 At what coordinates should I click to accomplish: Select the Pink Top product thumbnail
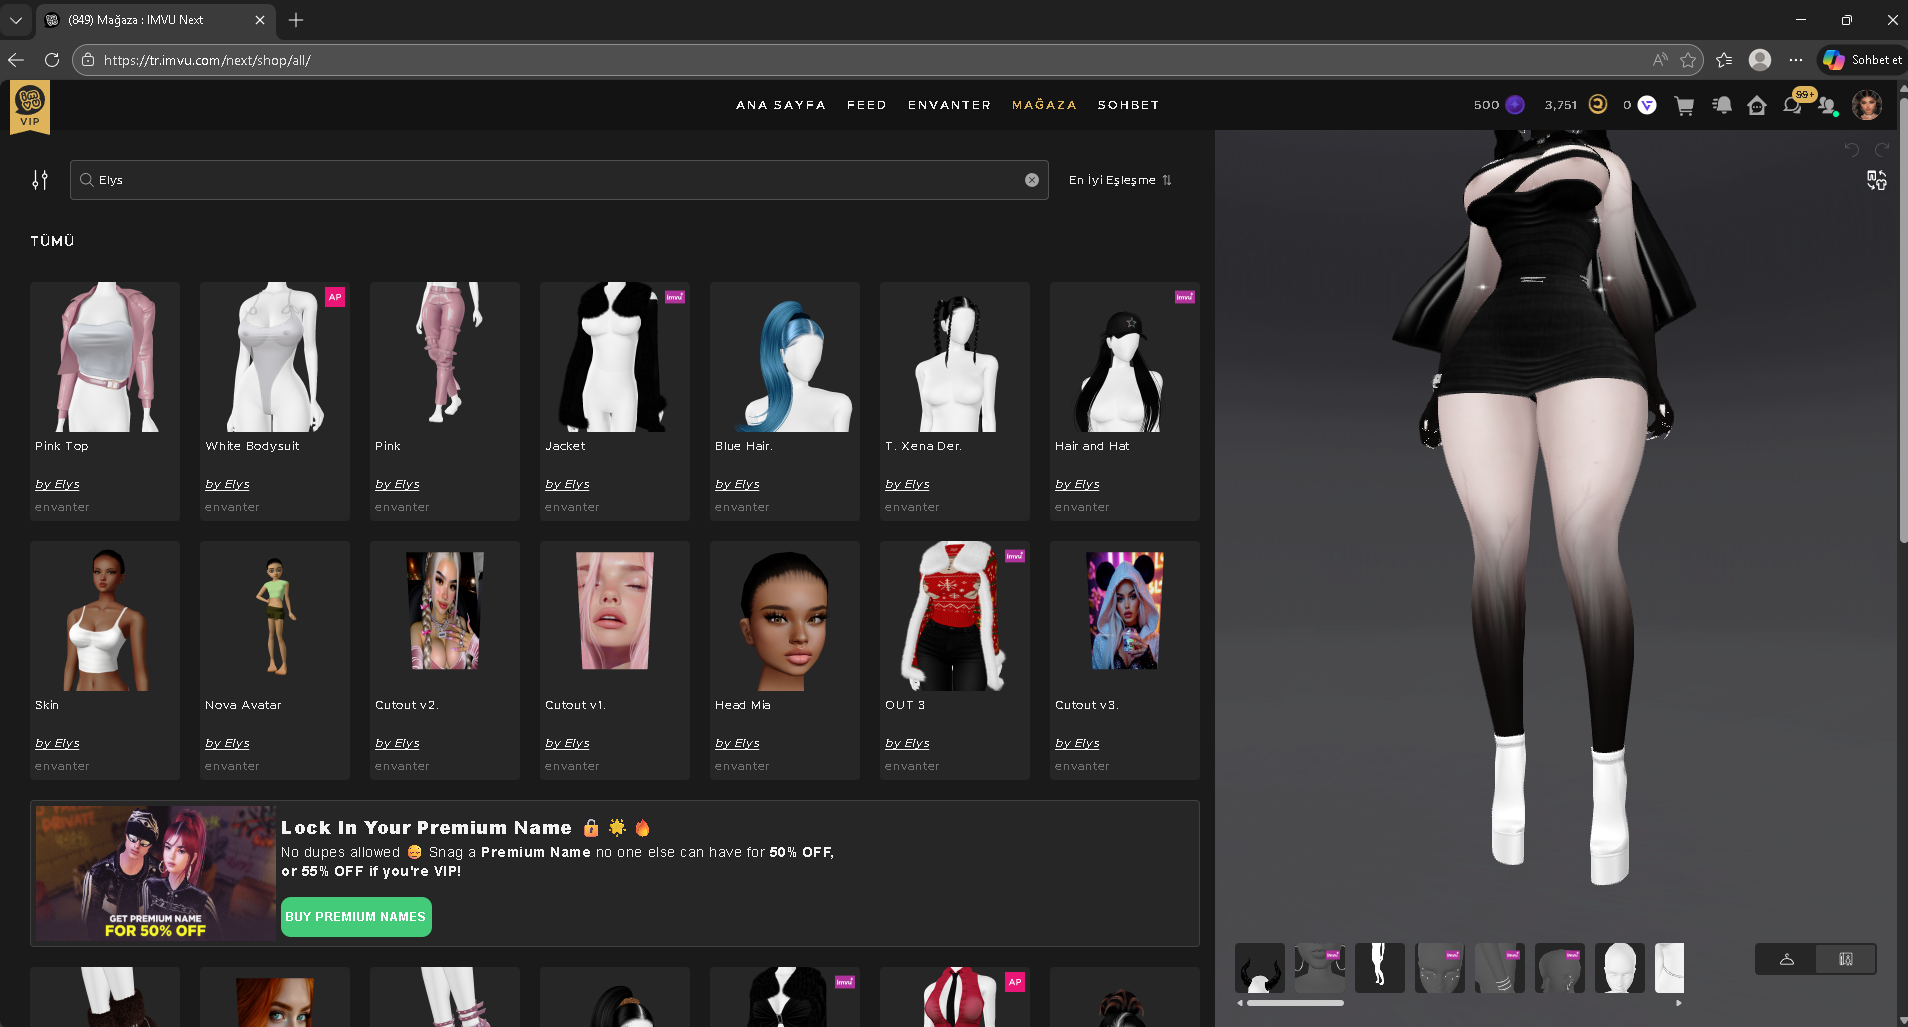pyautogui.click(x=105, y=357)
